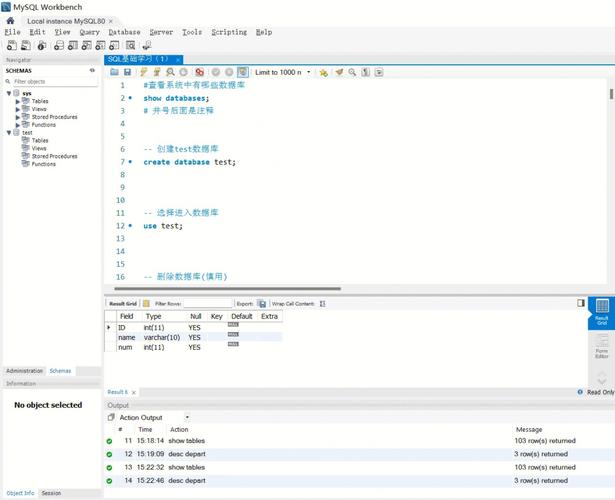
Task: Open script file folder icon in SQL editor
Action: click(114, 72)
